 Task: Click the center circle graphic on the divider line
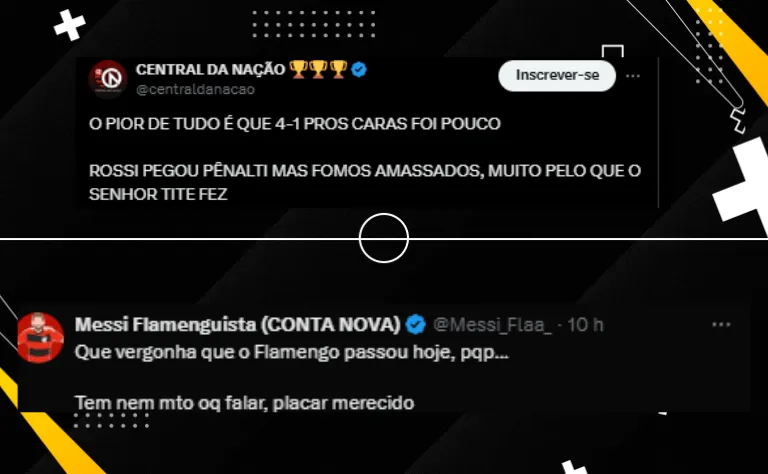coord(384,238)
